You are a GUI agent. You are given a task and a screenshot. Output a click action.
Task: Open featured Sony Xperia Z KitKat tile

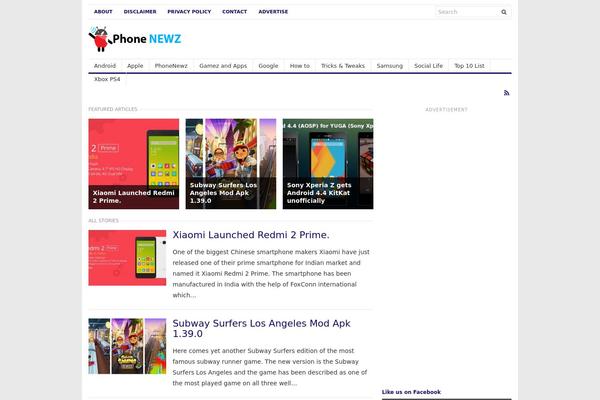pos(328,164)
